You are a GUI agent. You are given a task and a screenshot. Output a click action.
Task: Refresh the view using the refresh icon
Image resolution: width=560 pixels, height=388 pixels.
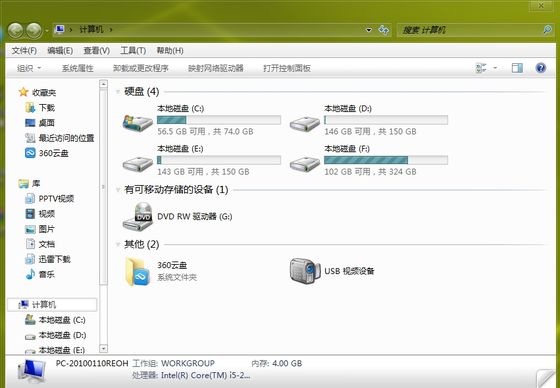pos(384,30)
